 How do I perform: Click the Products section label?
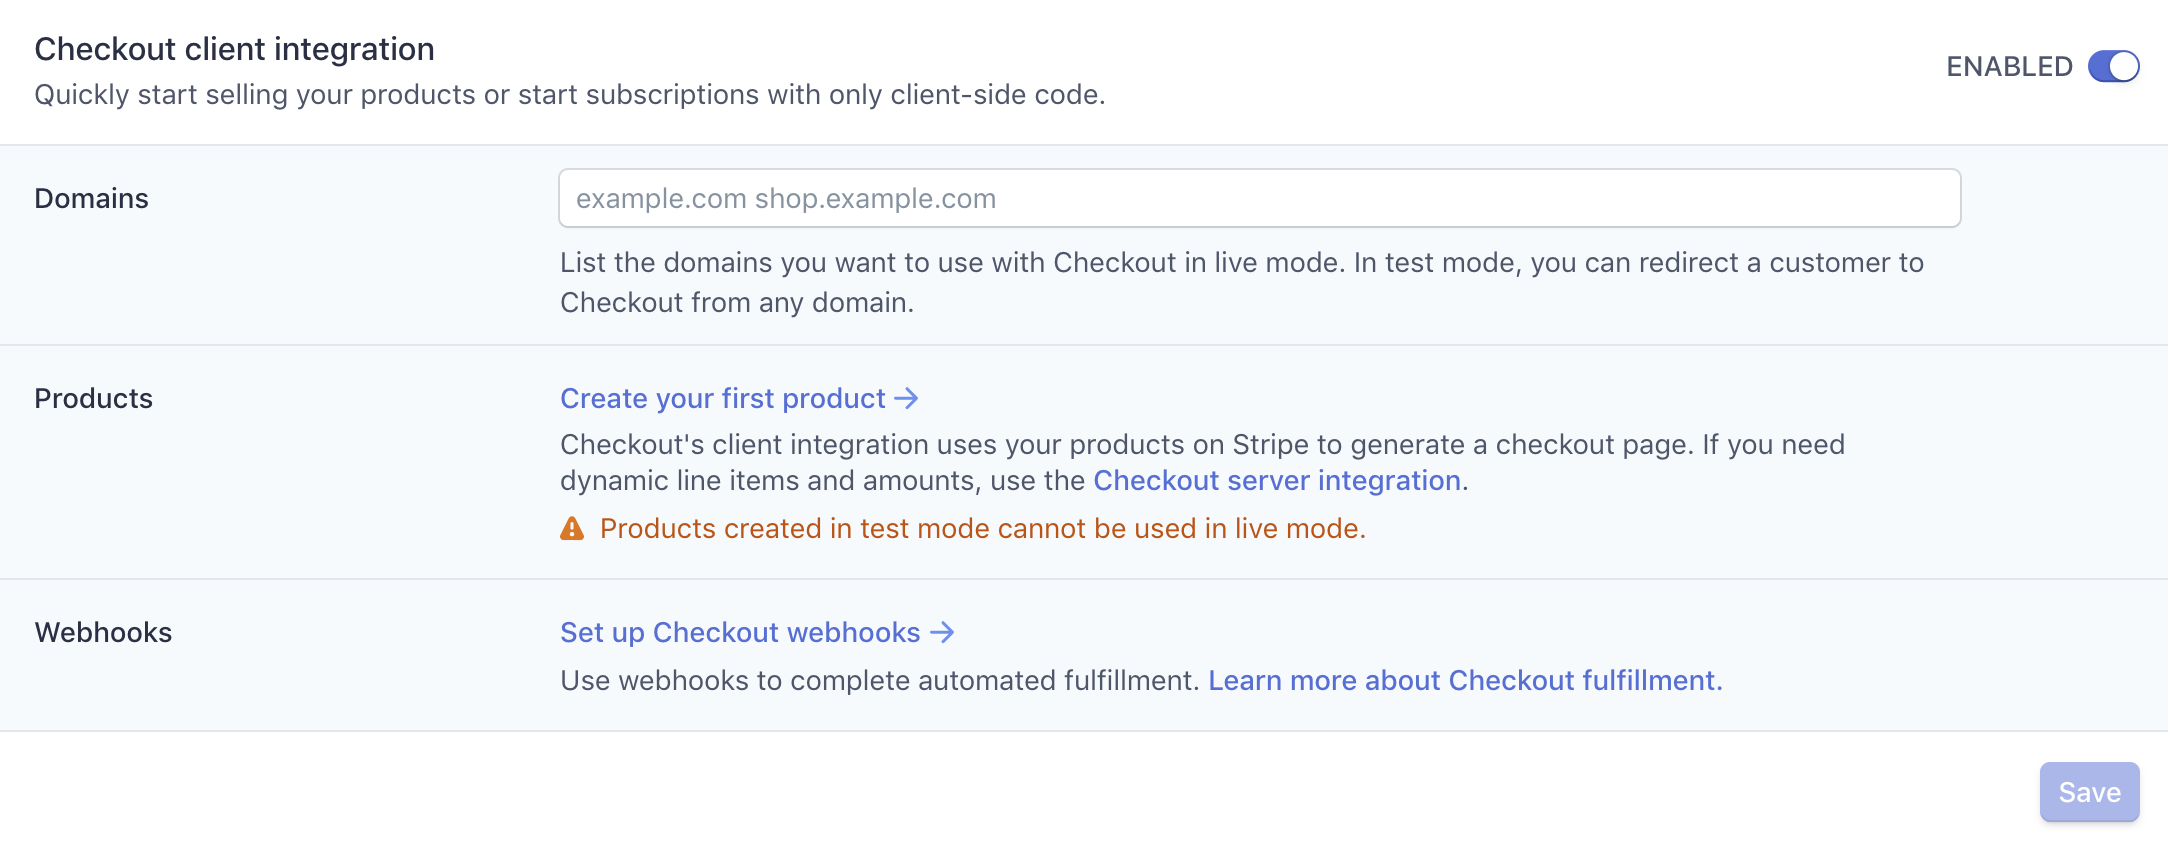(x=93, y=398)
